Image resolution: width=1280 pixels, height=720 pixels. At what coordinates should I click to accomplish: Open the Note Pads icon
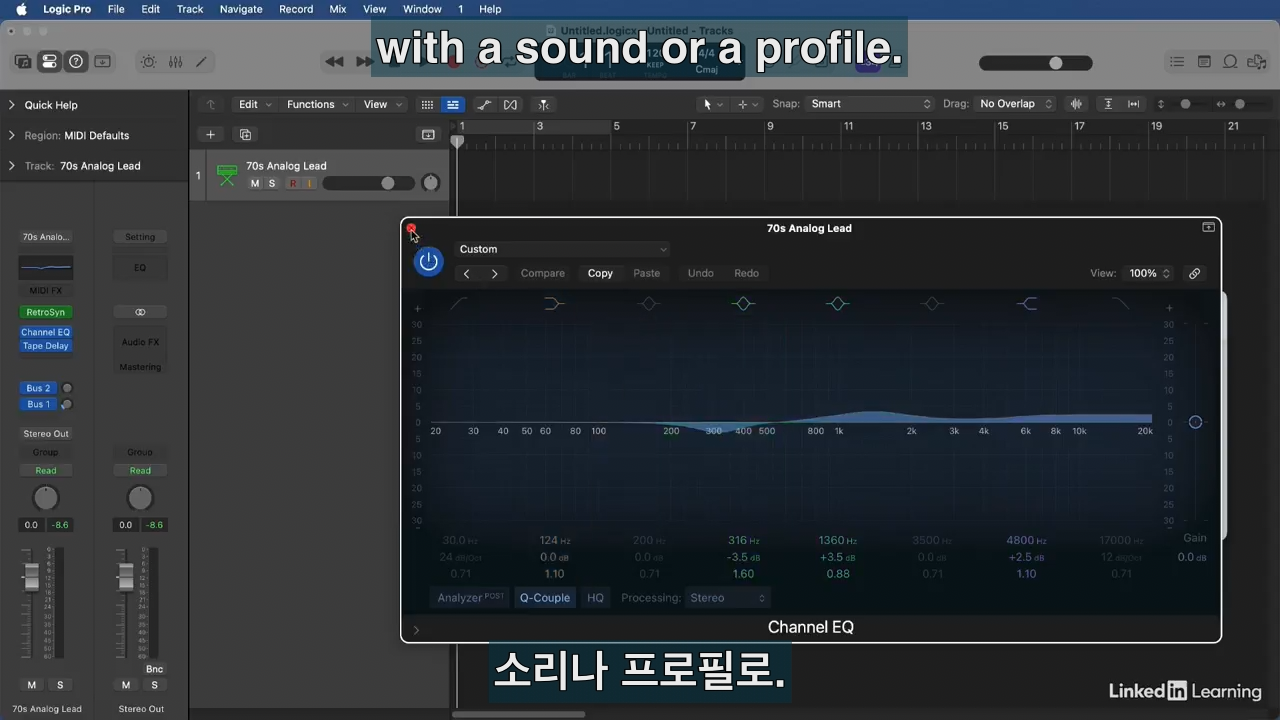pos(1204,62)
